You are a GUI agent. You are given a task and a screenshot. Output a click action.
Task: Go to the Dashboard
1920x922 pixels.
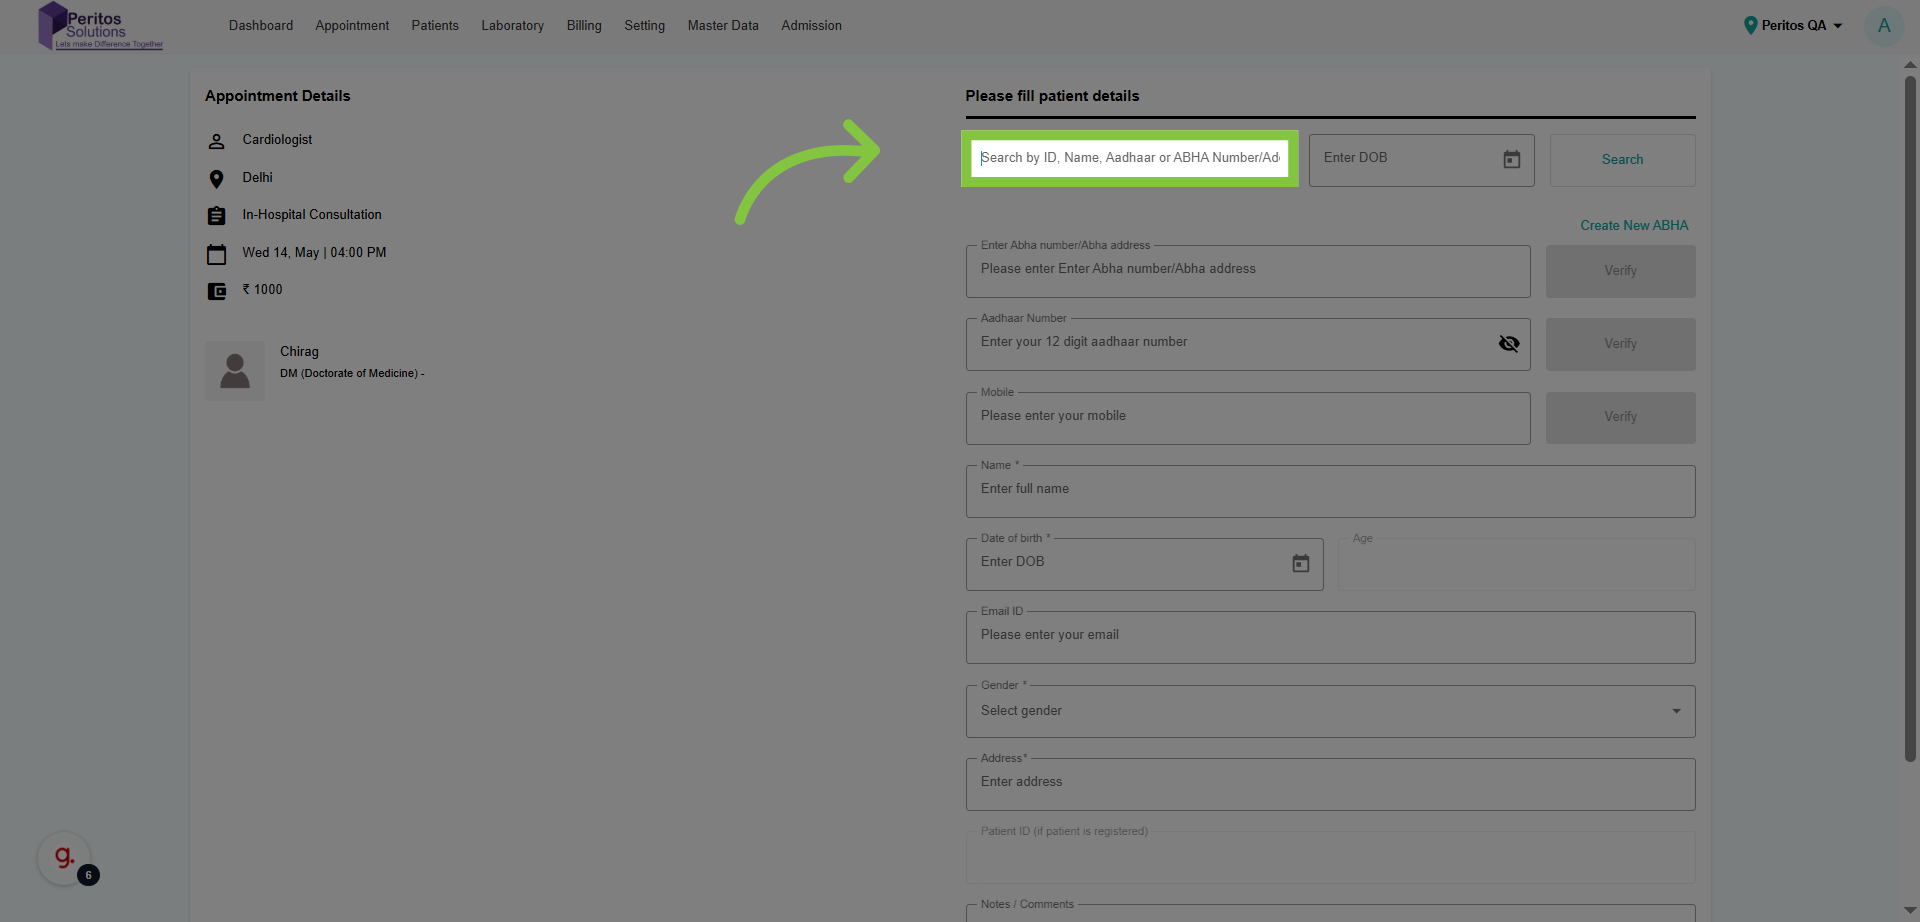point(260,25)
